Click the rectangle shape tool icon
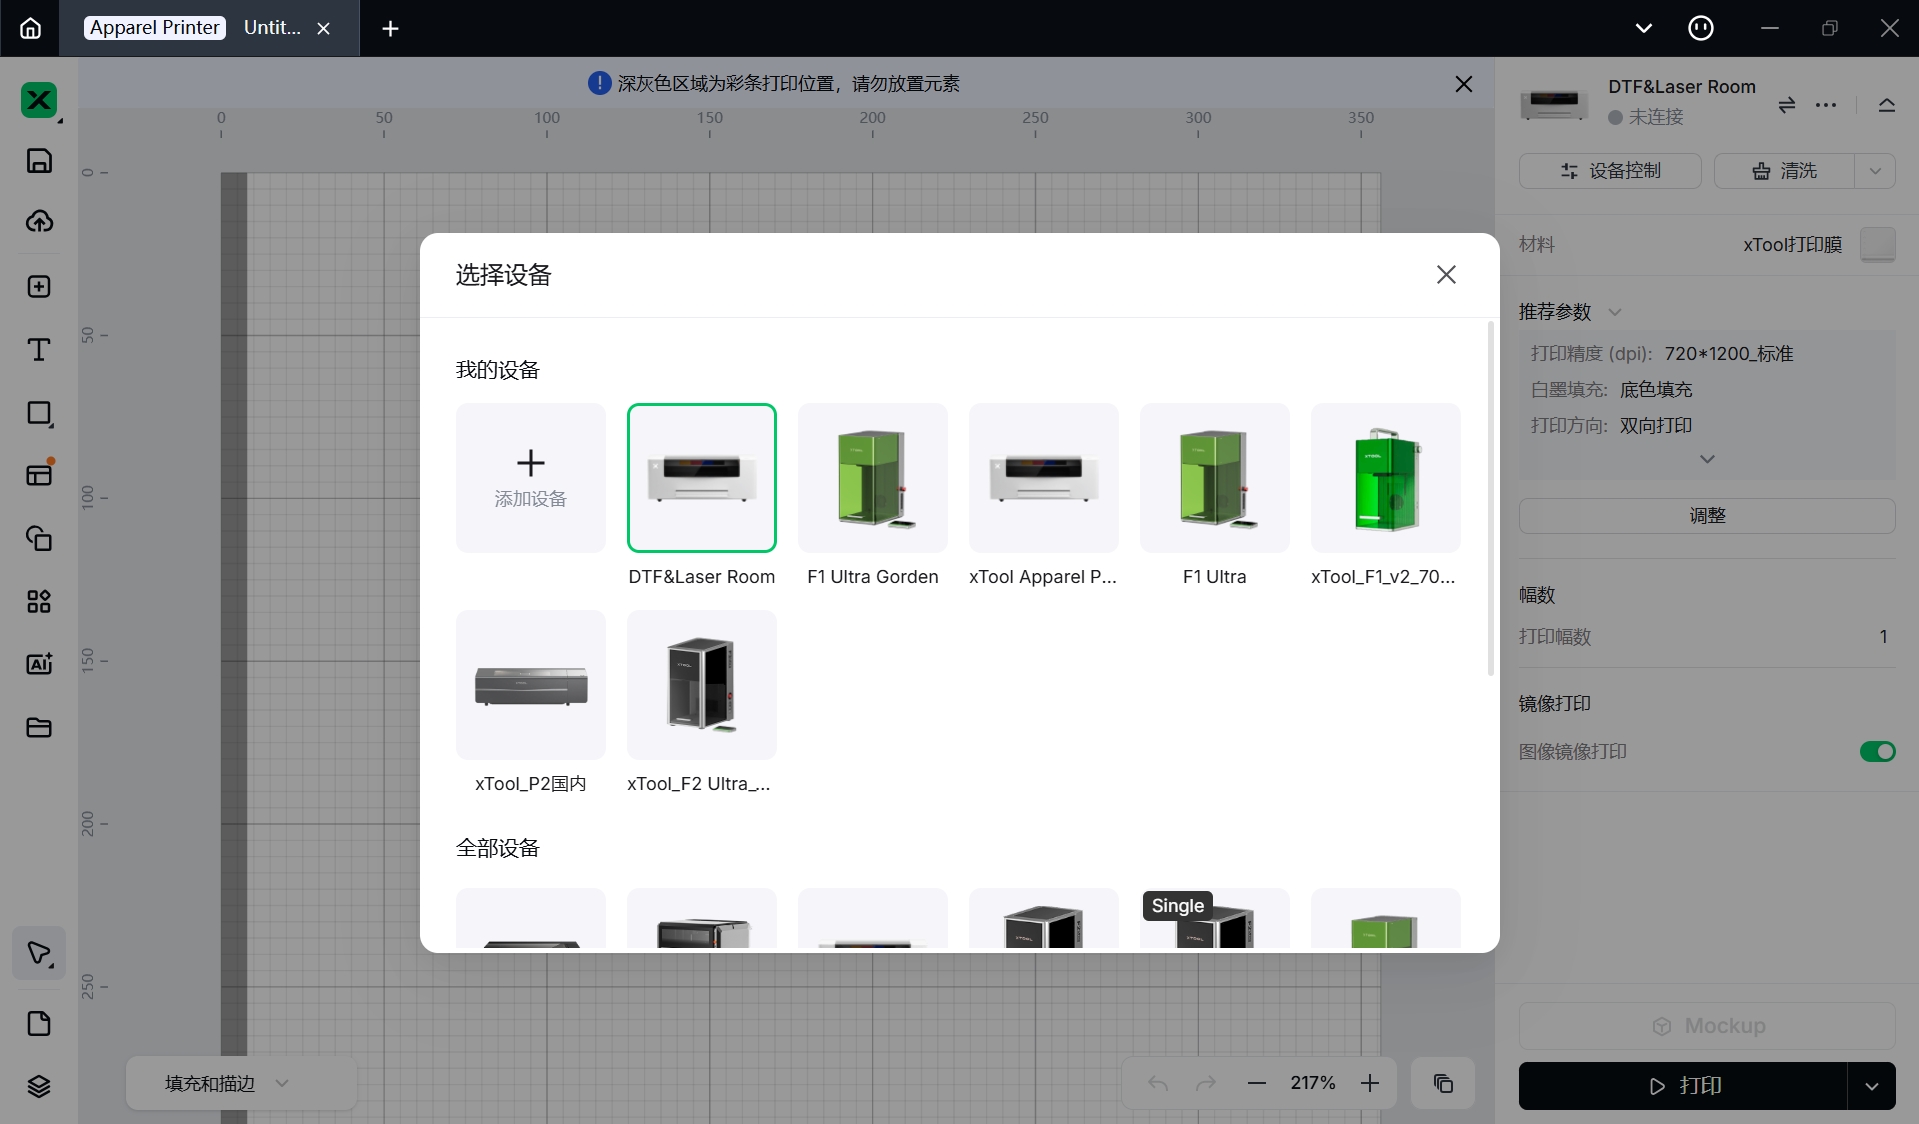The width and height of the screenshot is (1919, 1124). coord(39,414)
